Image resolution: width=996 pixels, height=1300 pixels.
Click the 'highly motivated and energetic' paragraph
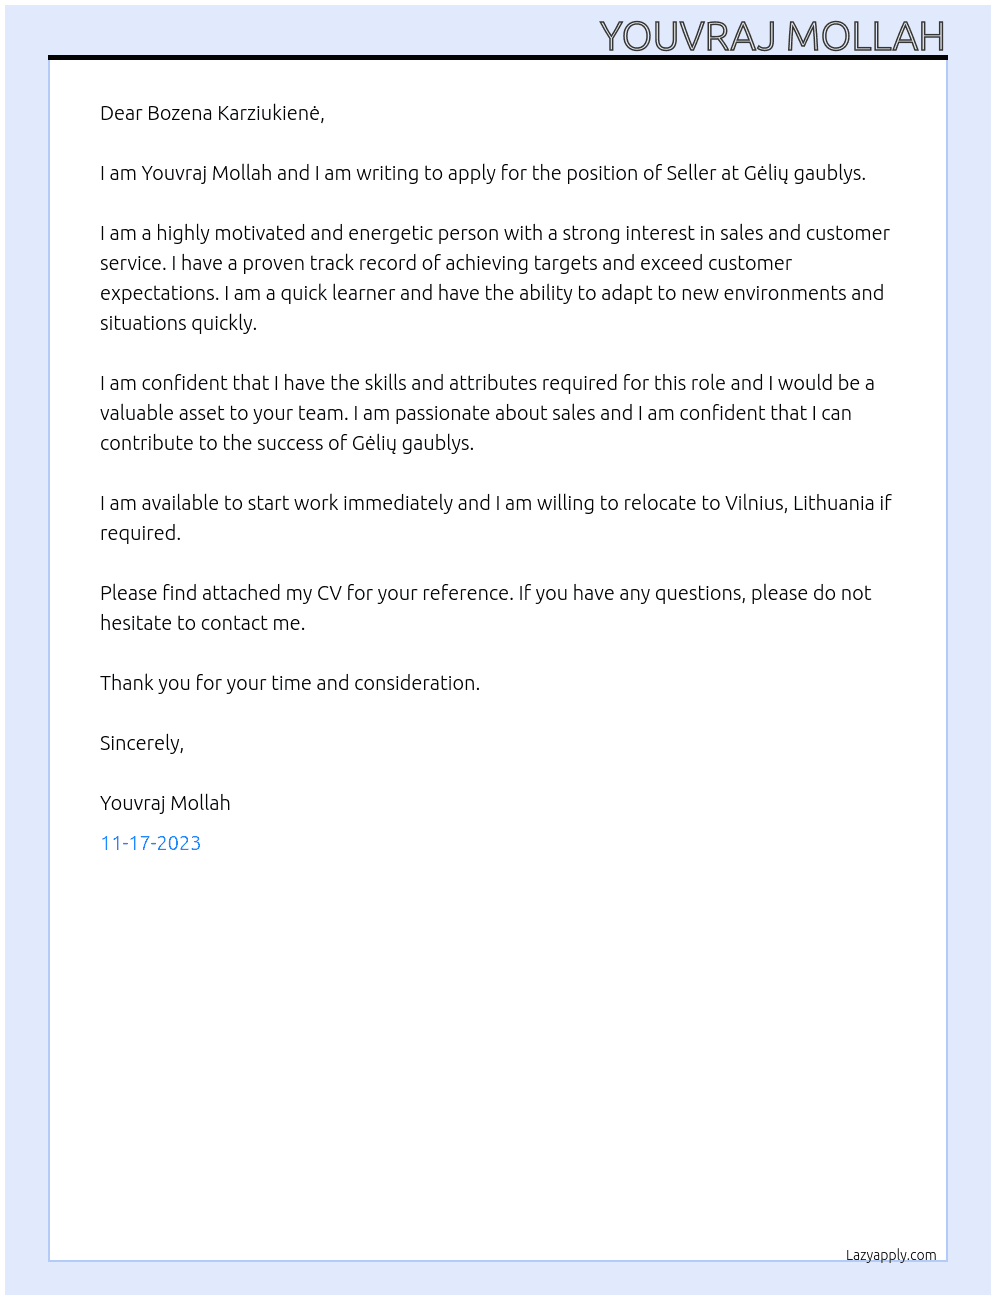click(495, 278)
